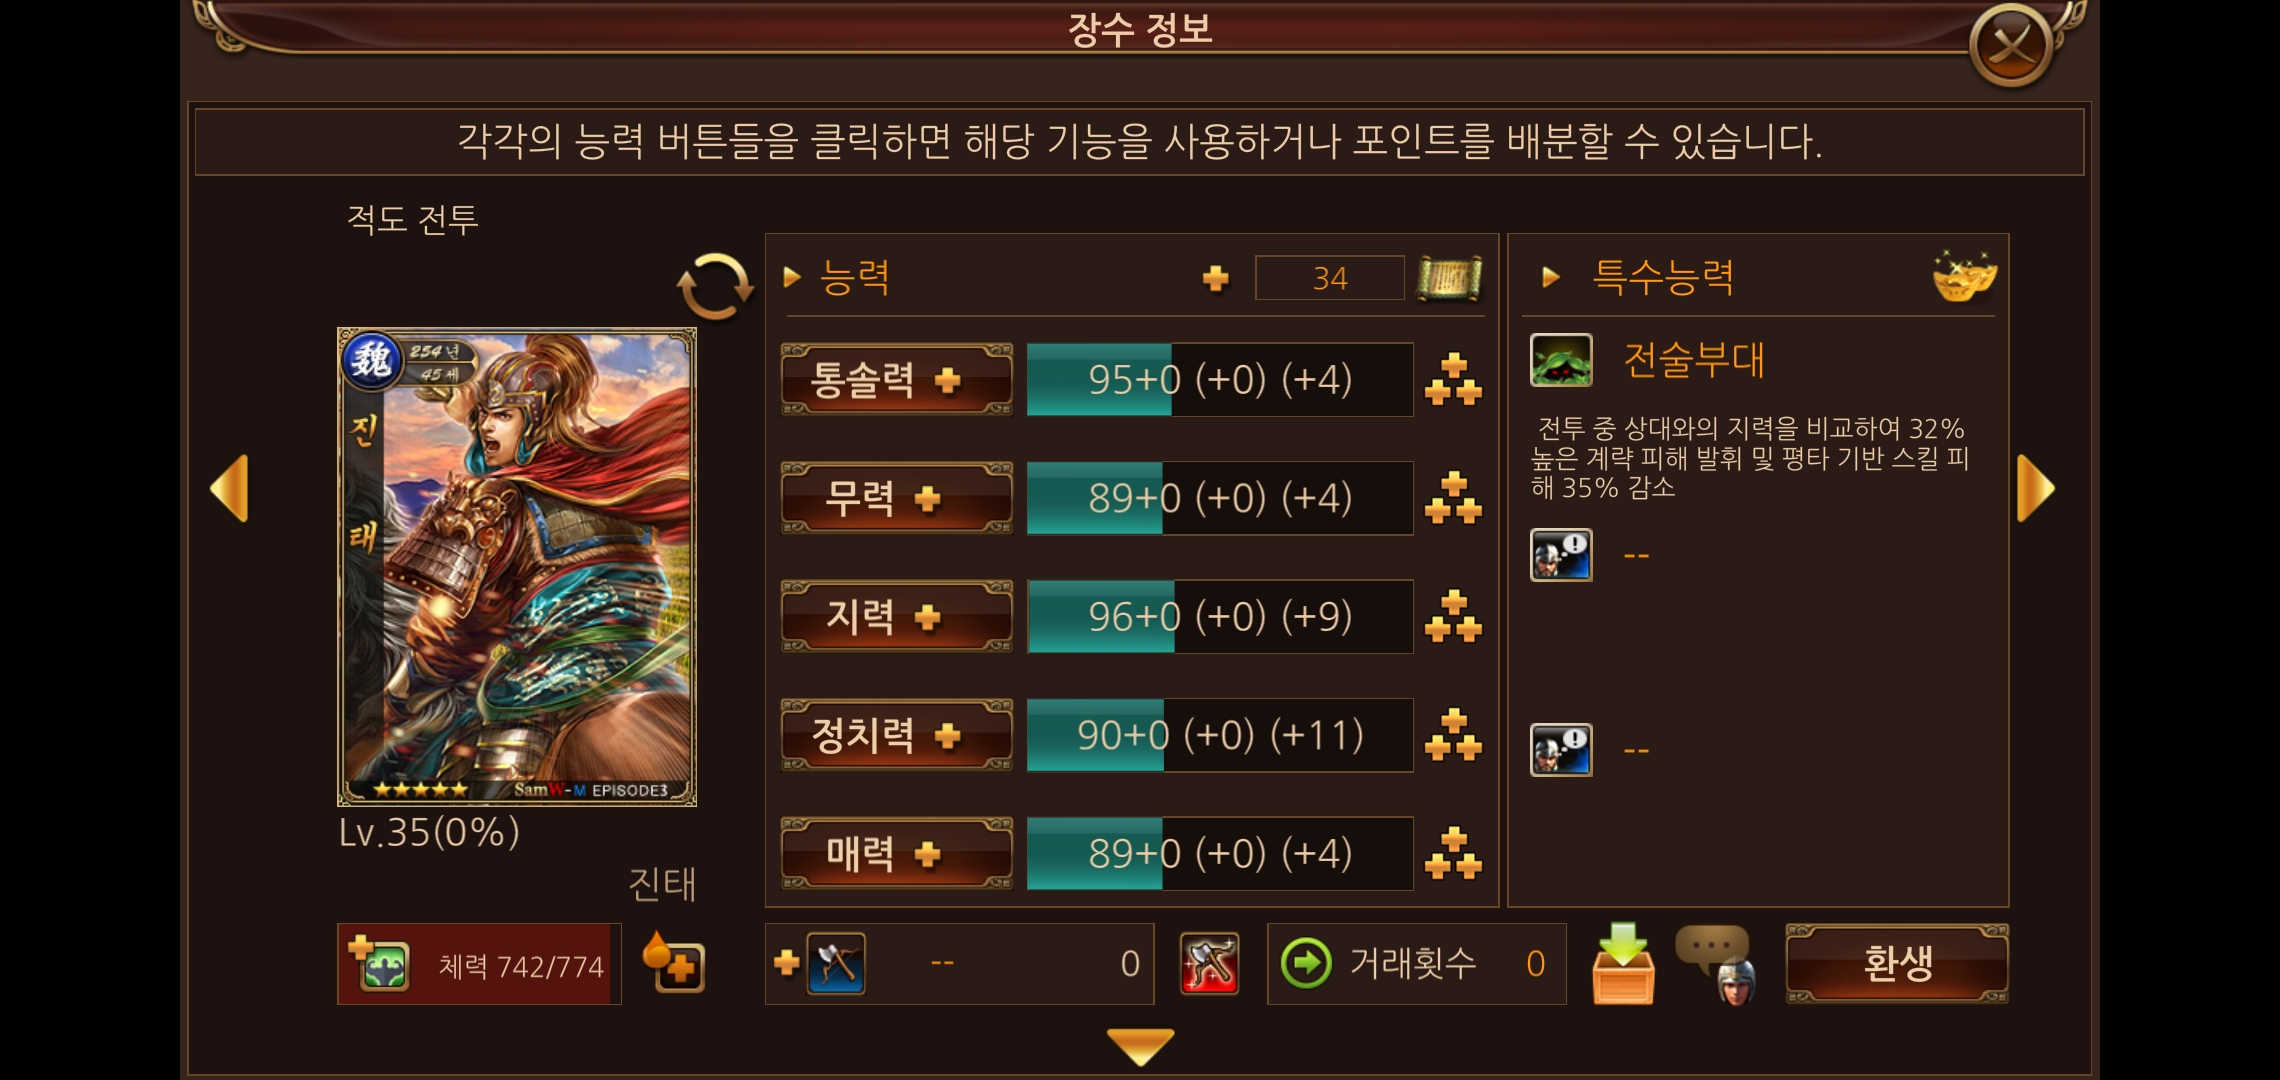This screenshot has height=1080, width=2280.
Task: Click the red weapon unequip icon
Action: point(1210,964)
